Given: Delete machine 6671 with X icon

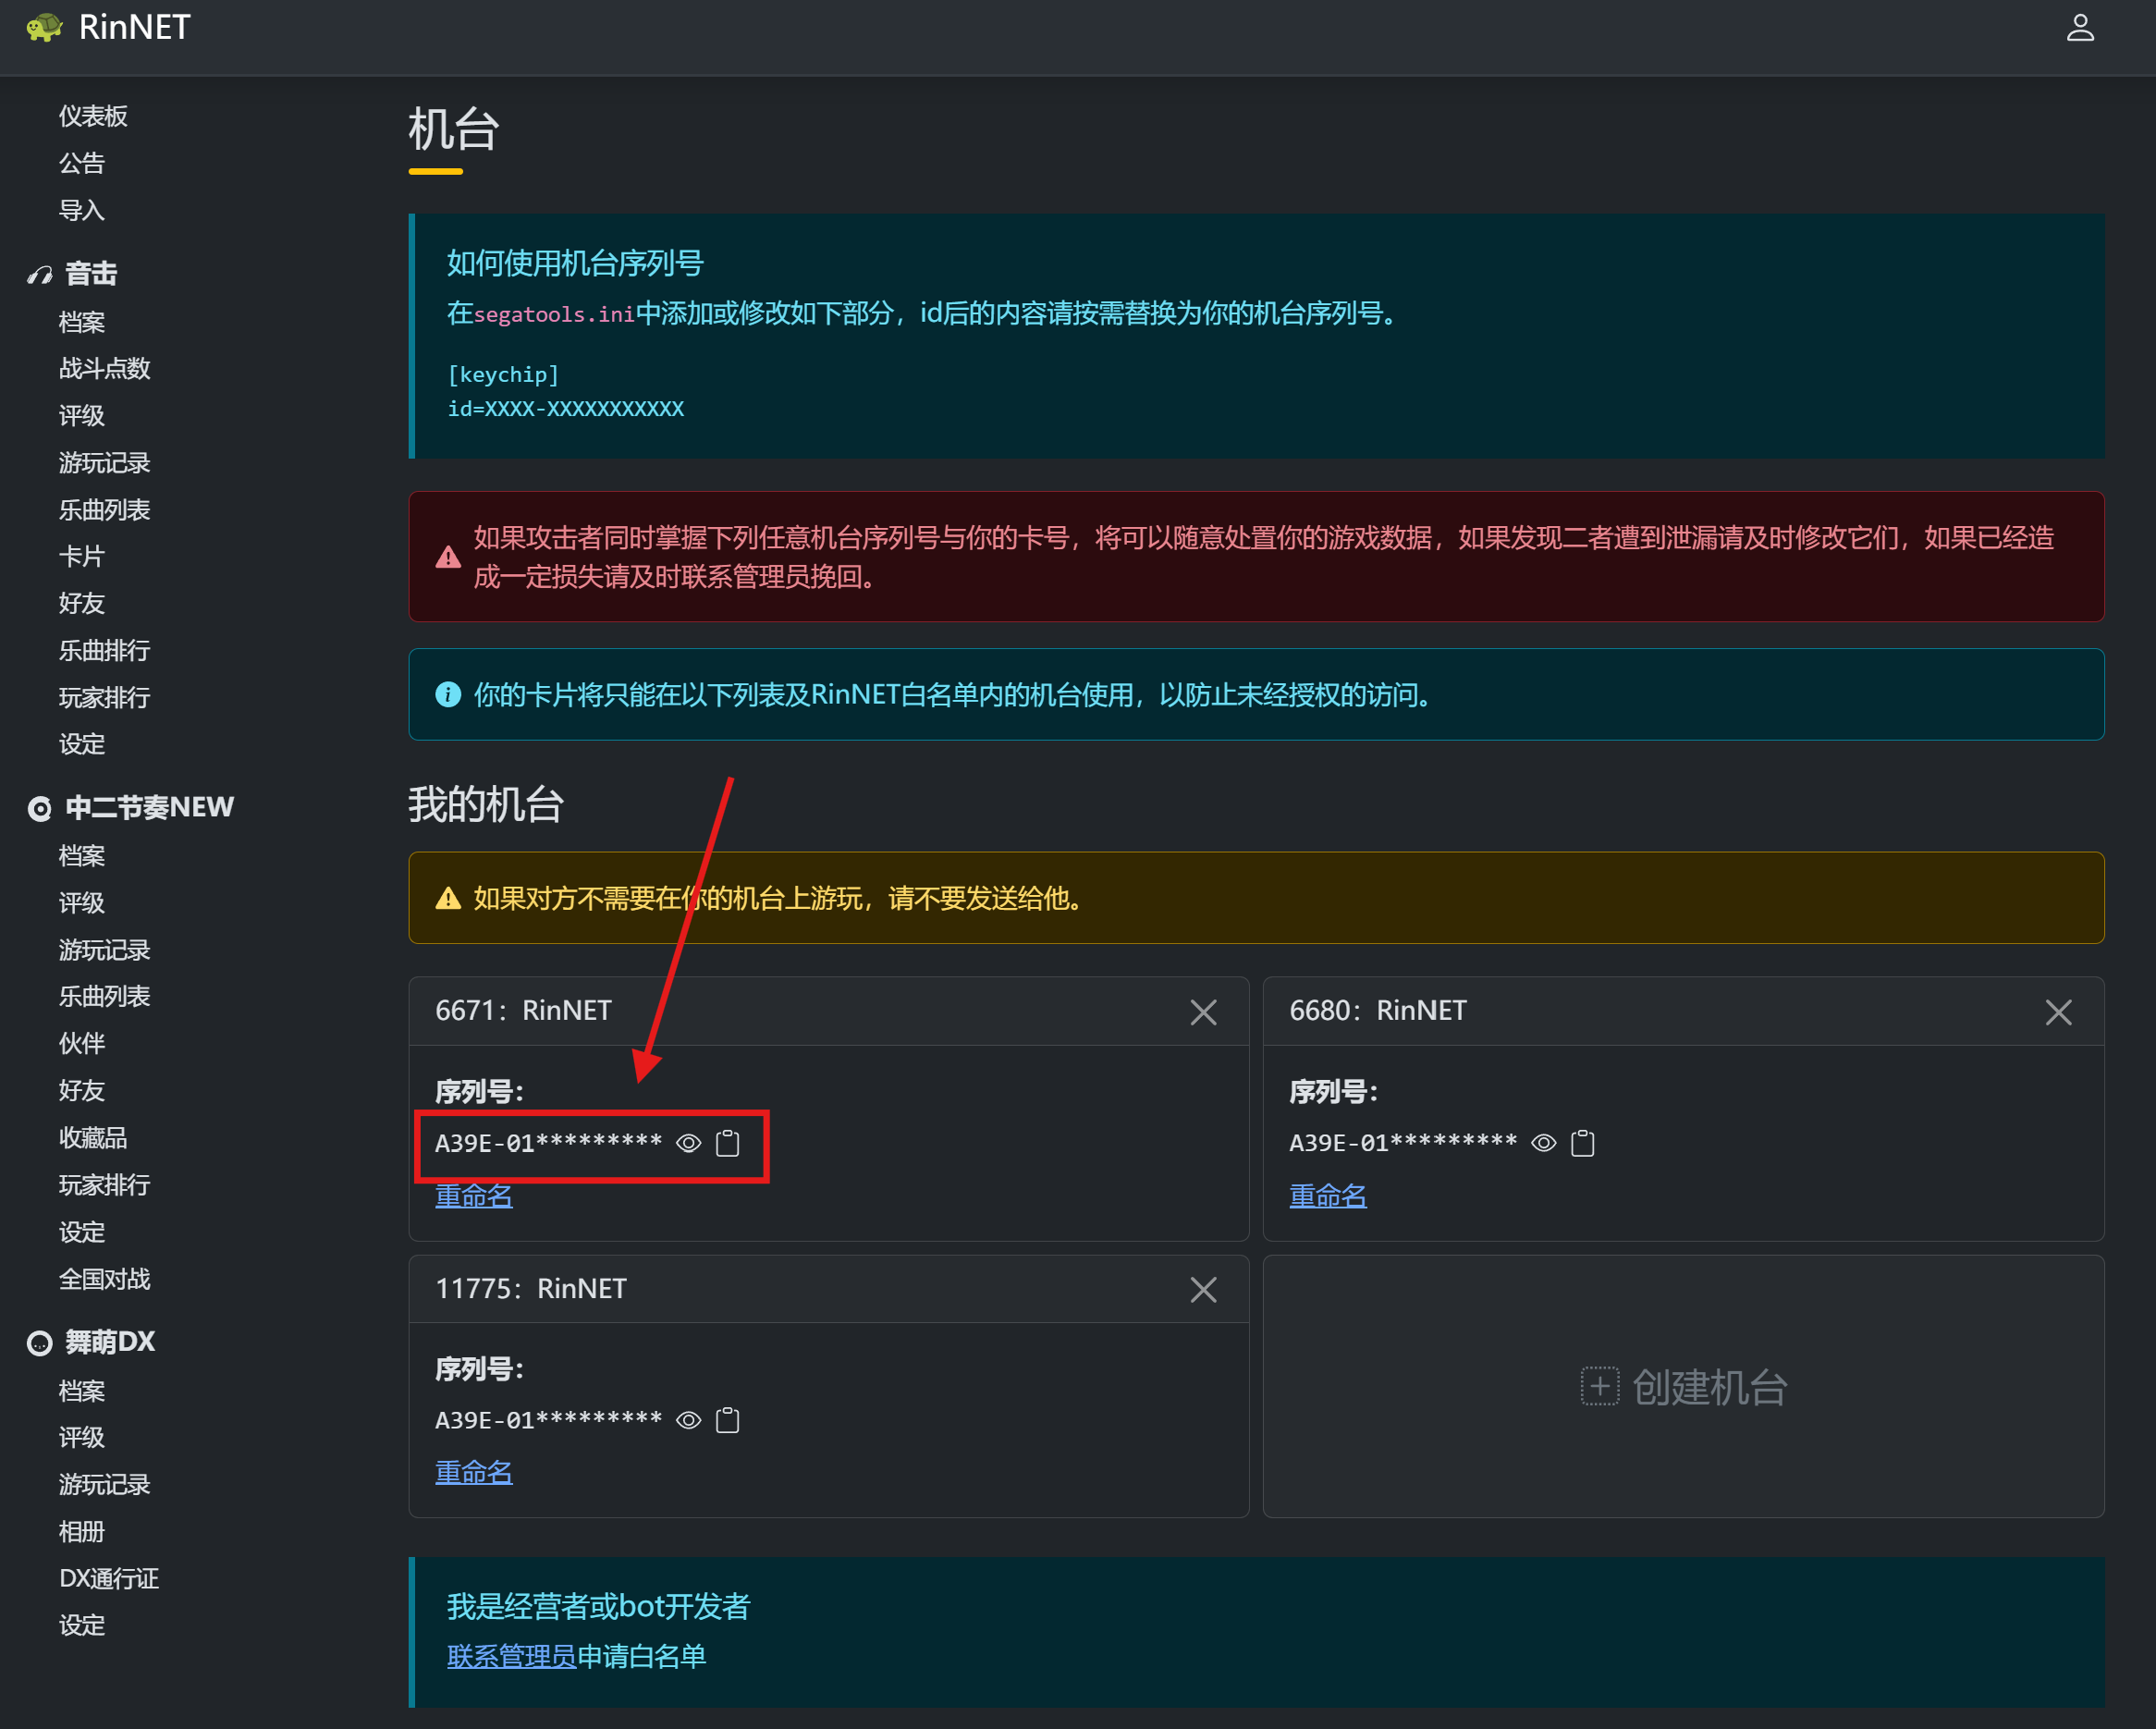Looking at the screenshot, I should click(1203, 1012).
